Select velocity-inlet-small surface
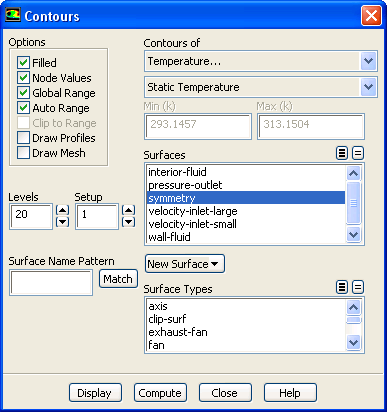The image size is (387, 412). point(246,224)
